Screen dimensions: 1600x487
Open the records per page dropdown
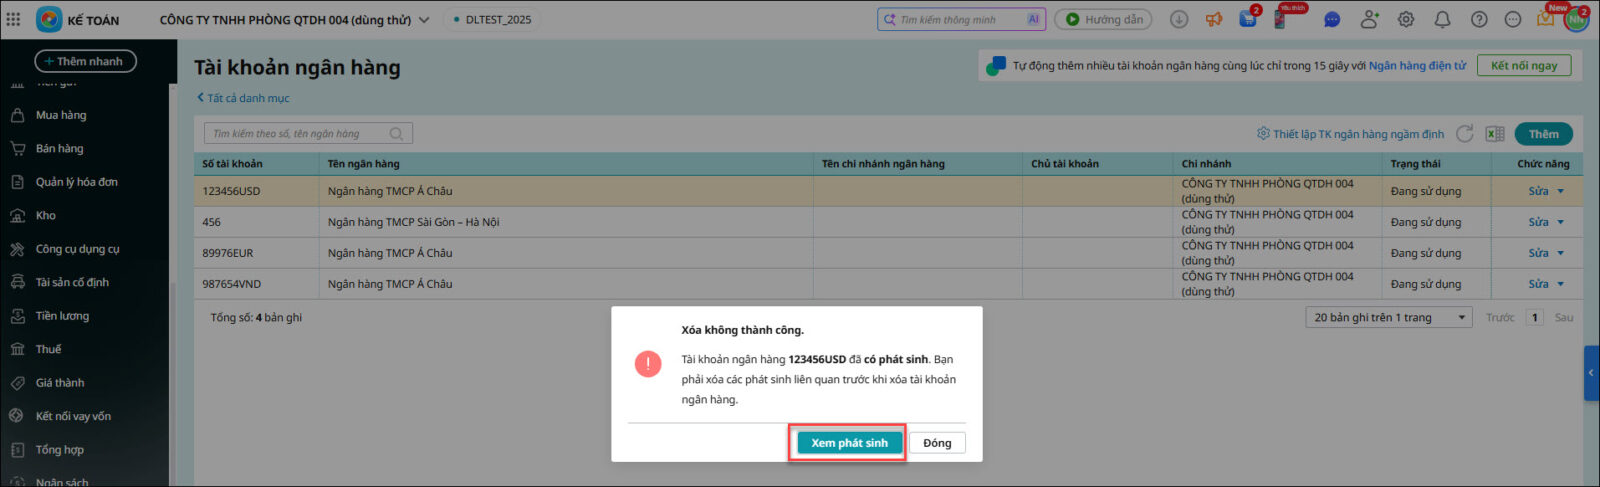1389,317
